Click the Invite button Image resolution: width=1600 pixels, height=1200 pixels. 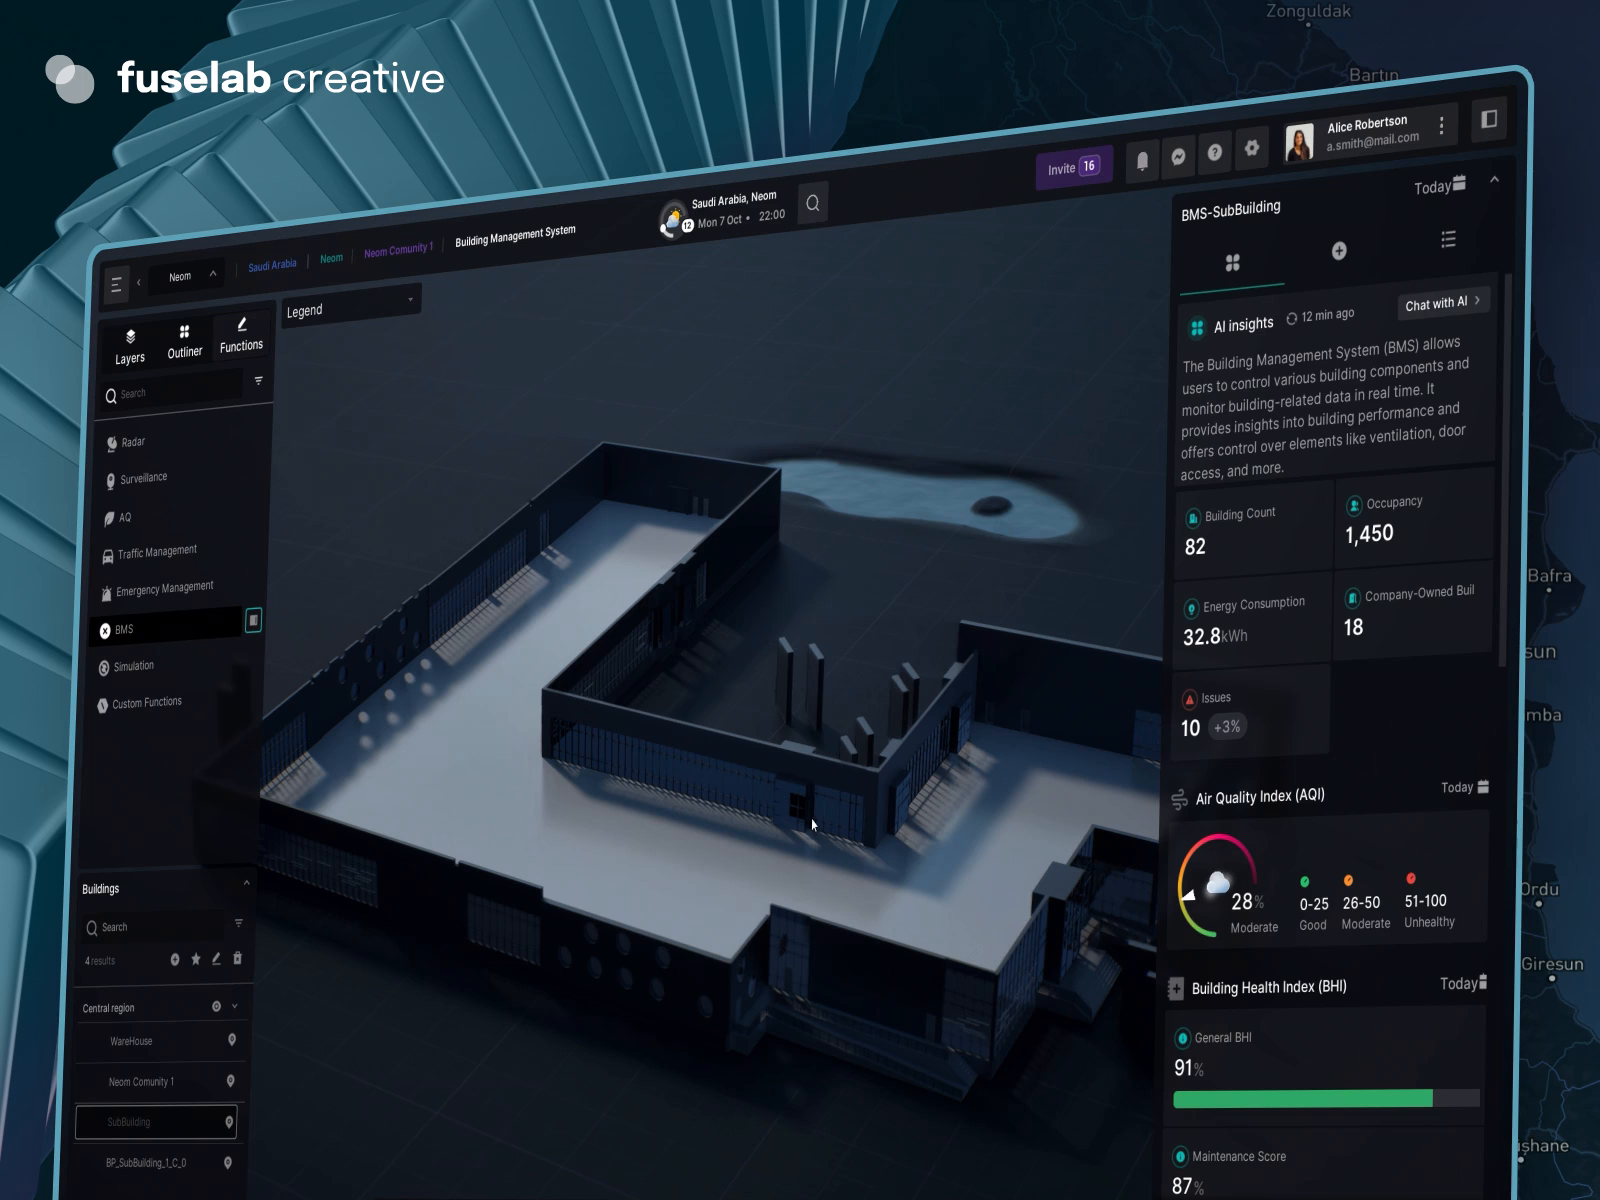click(1073, 167)
